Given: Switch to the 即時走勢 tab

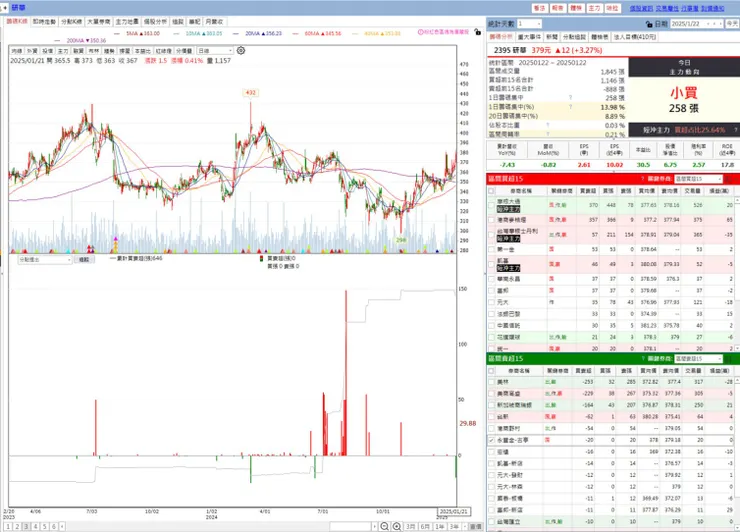Looking at the screenshot, I should 44,22.
